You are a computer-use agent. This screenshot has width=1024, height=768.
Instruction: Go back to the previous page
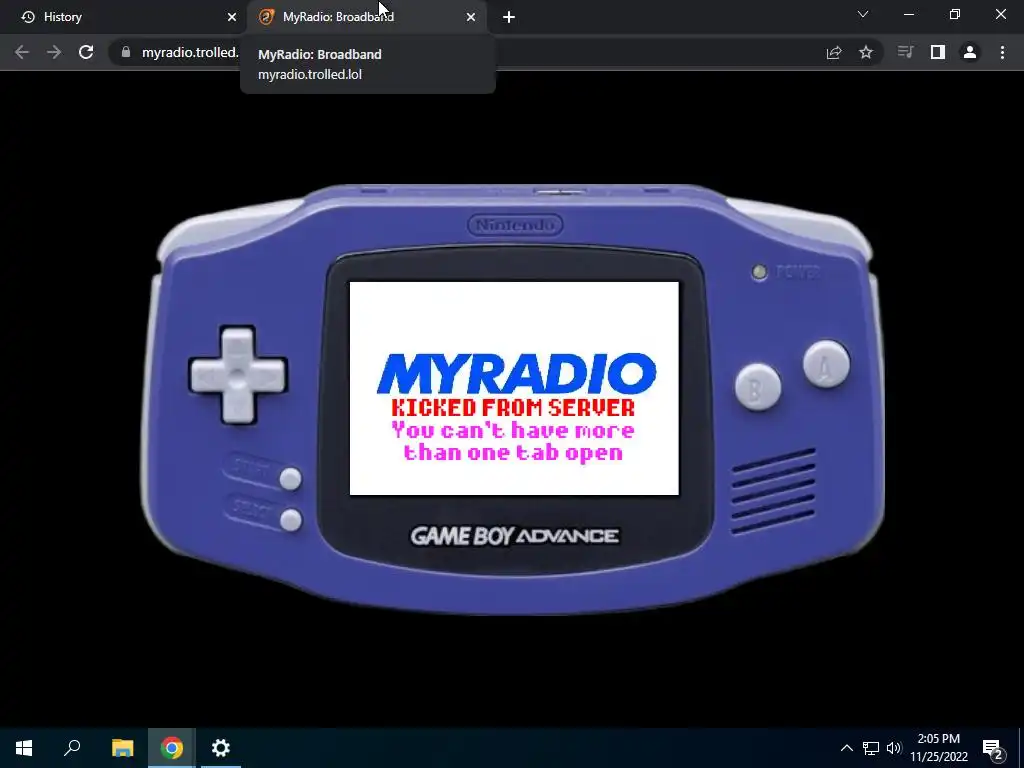tap(22, 52)
